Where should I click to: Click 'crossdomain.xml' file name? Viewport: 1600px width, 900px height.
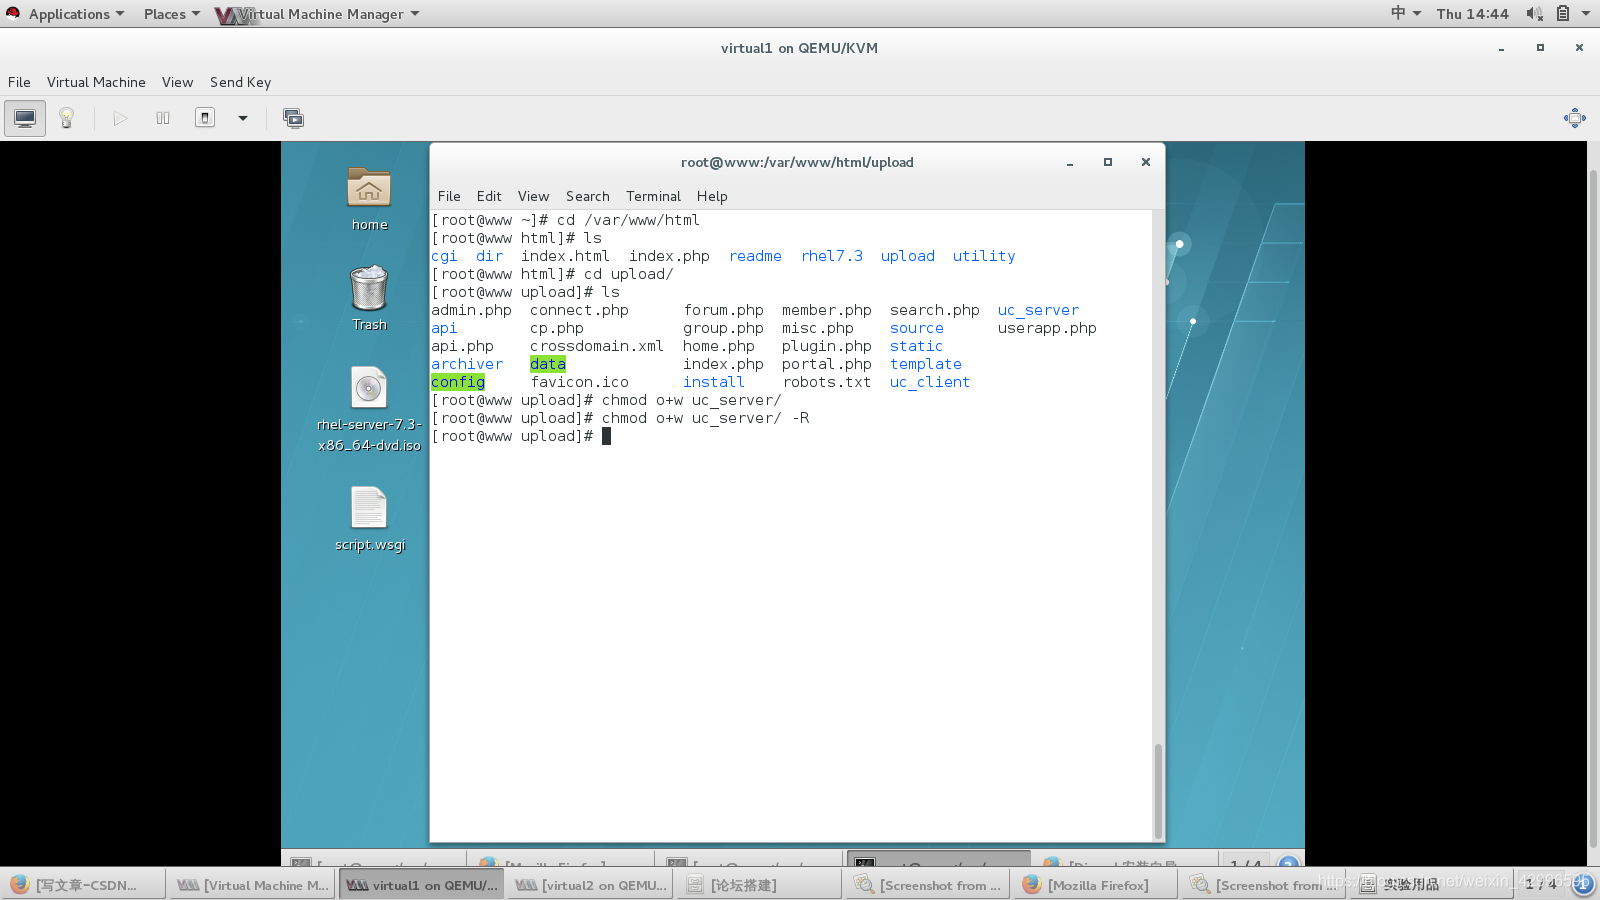tap(597, 346)
